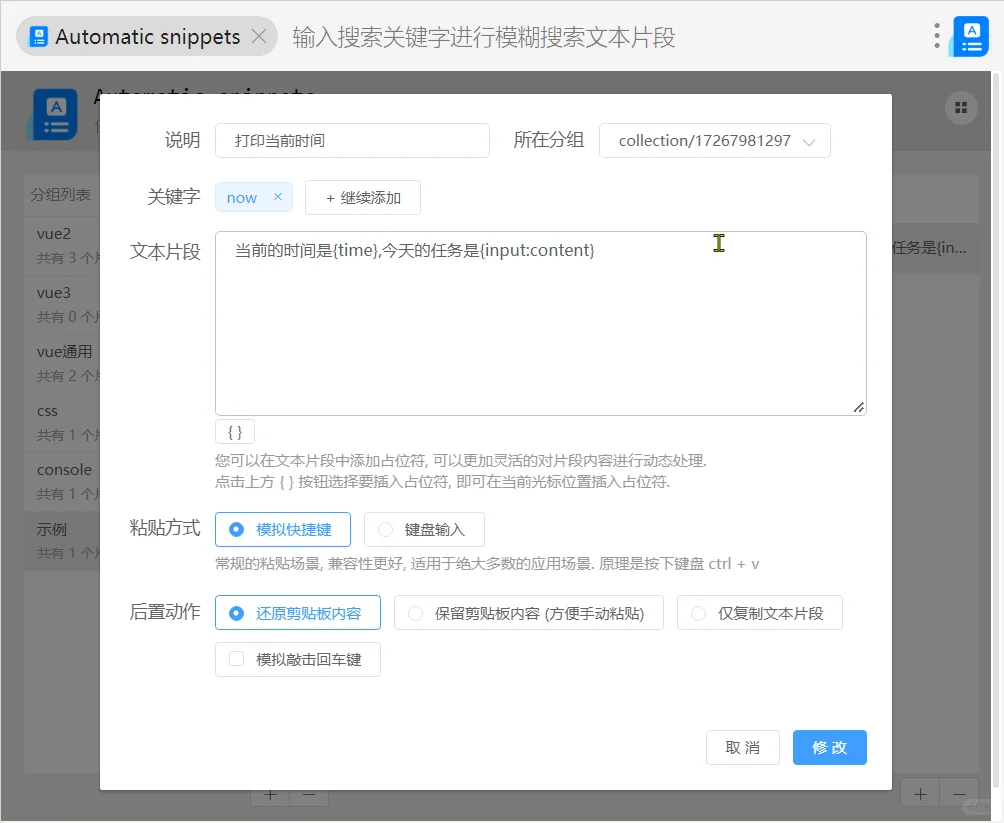Screen dimensions: 1004x823
Task: Click the grid layout icon near top right
Action: click(961, 107)
